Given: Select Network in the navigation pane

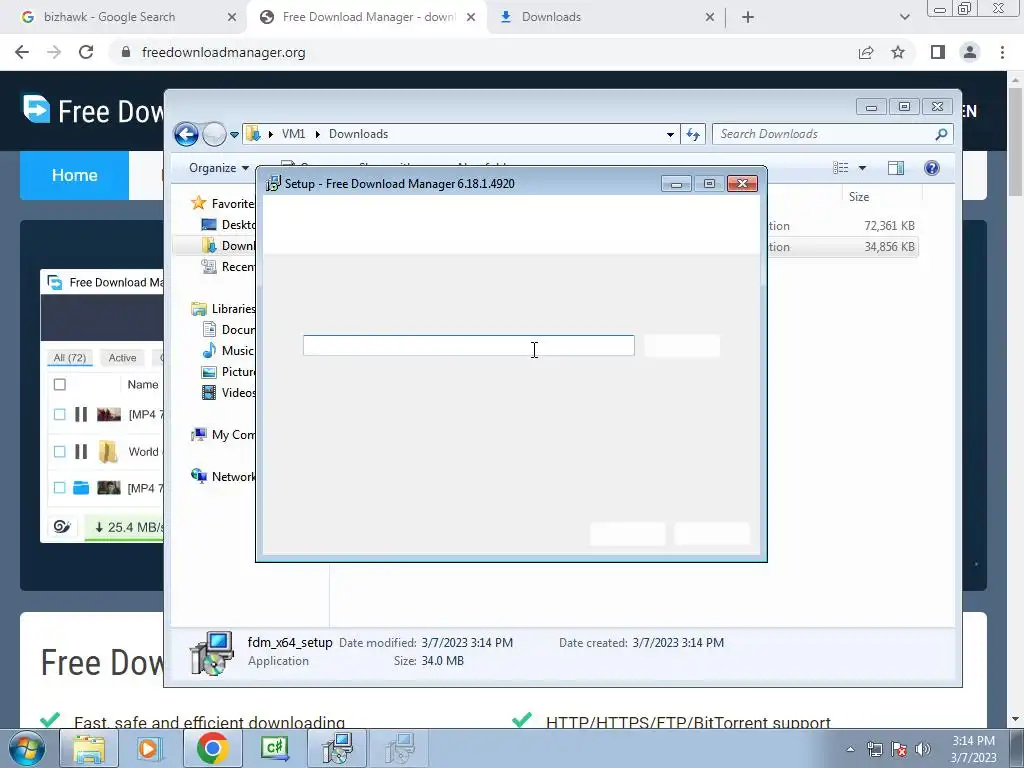Looking at the screenshot, I should 223,477.
